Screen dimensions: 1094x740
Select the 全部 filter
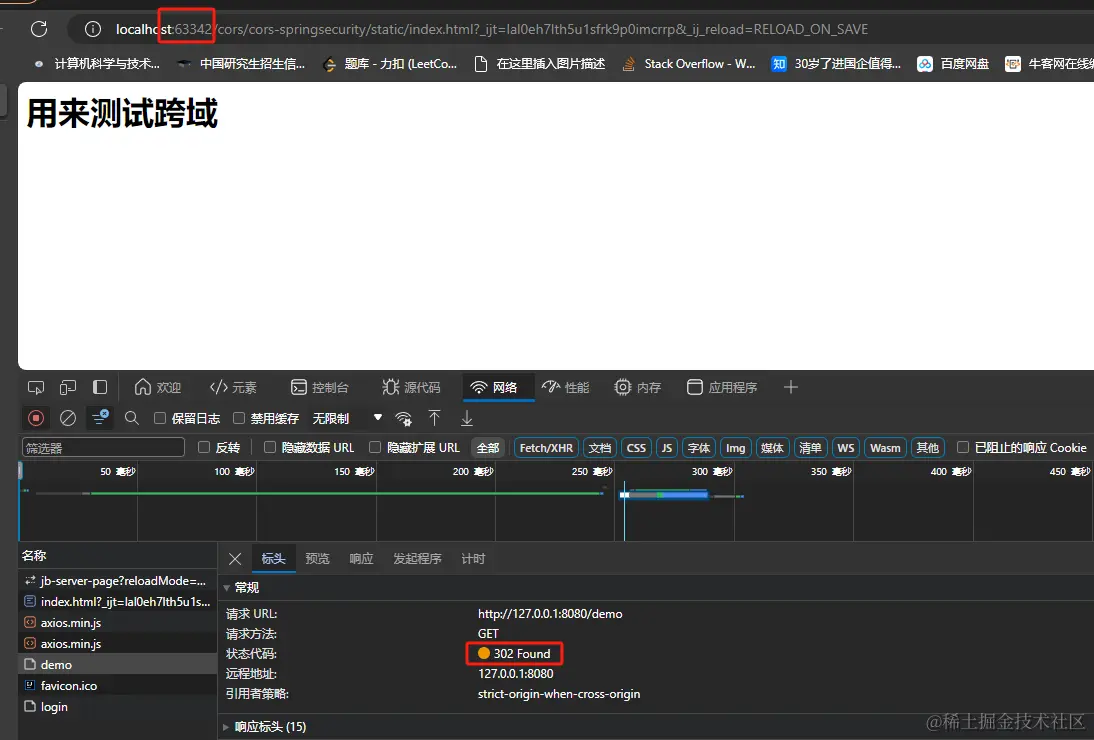coord(487,448)
